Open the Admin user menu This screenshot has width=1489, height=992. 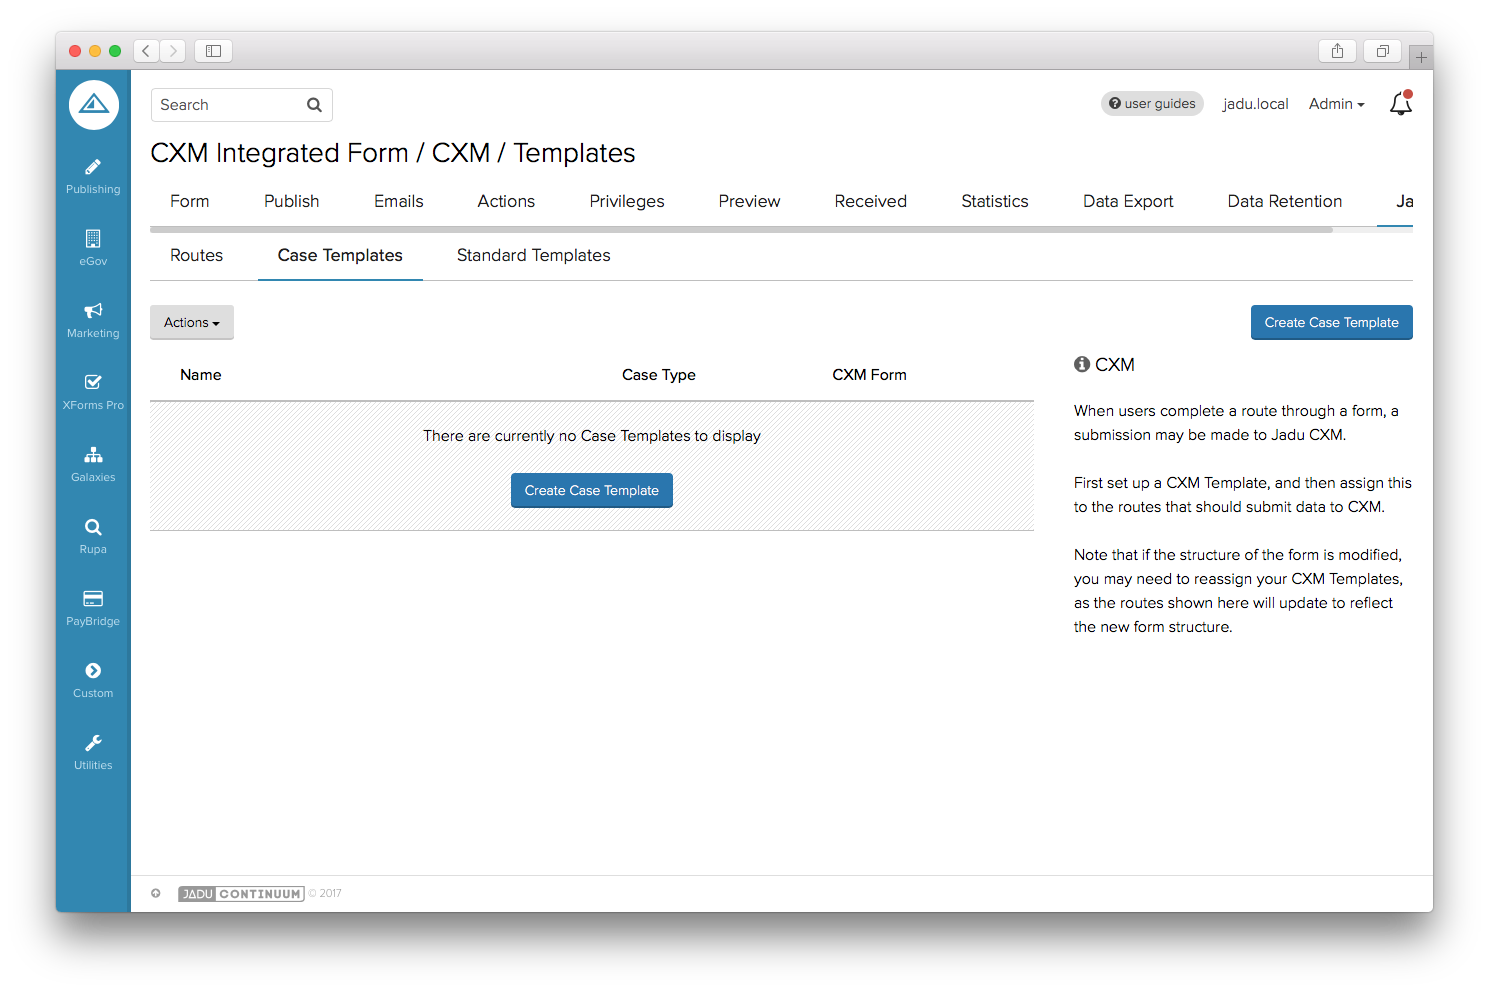coord(1336,104)
